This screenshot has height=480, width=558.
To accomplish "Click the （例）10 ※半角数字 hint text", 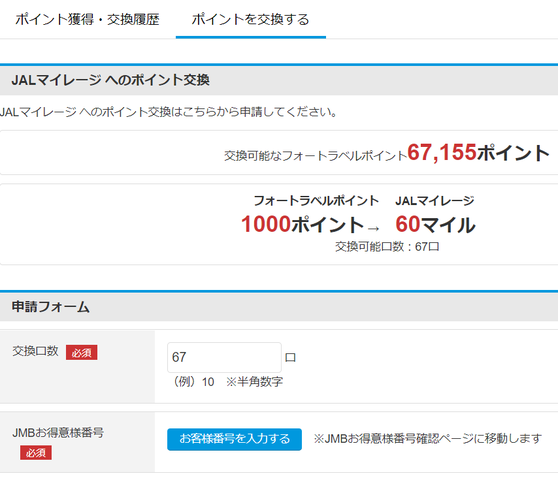I will pyautogui.click(x=227, y=382).
